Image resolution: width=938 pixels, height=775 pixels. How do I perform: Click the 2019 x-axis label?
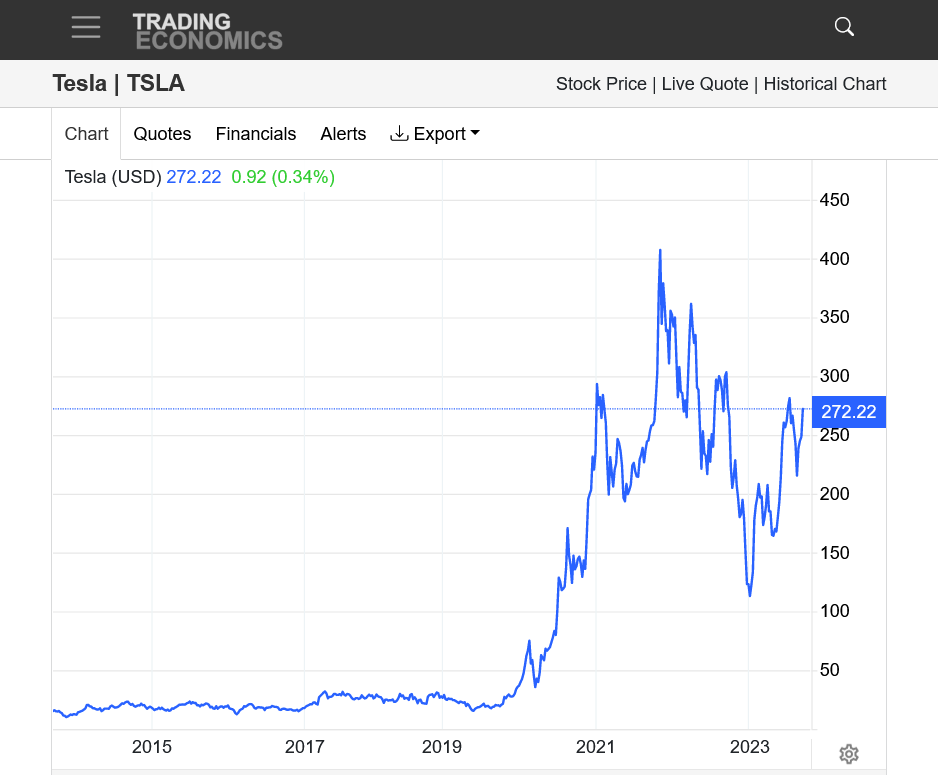441,747
